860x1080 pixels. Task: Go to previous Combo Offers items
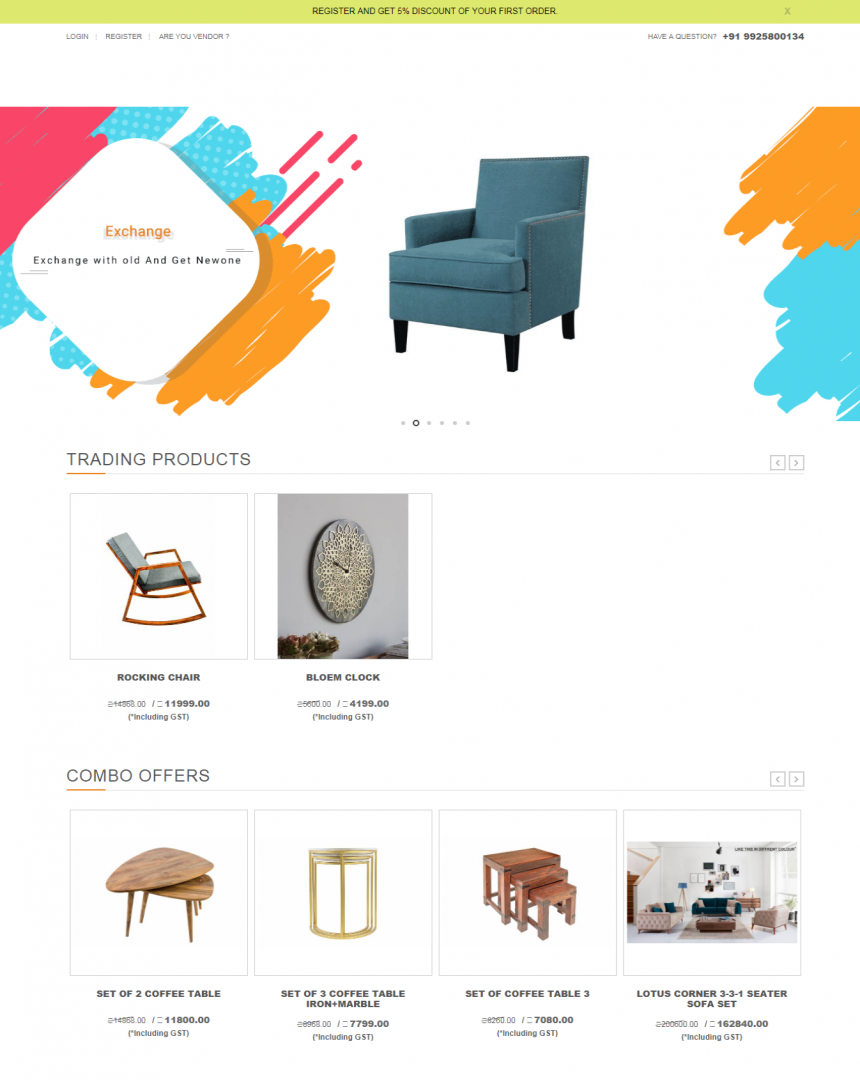click(x=777, y=779)
